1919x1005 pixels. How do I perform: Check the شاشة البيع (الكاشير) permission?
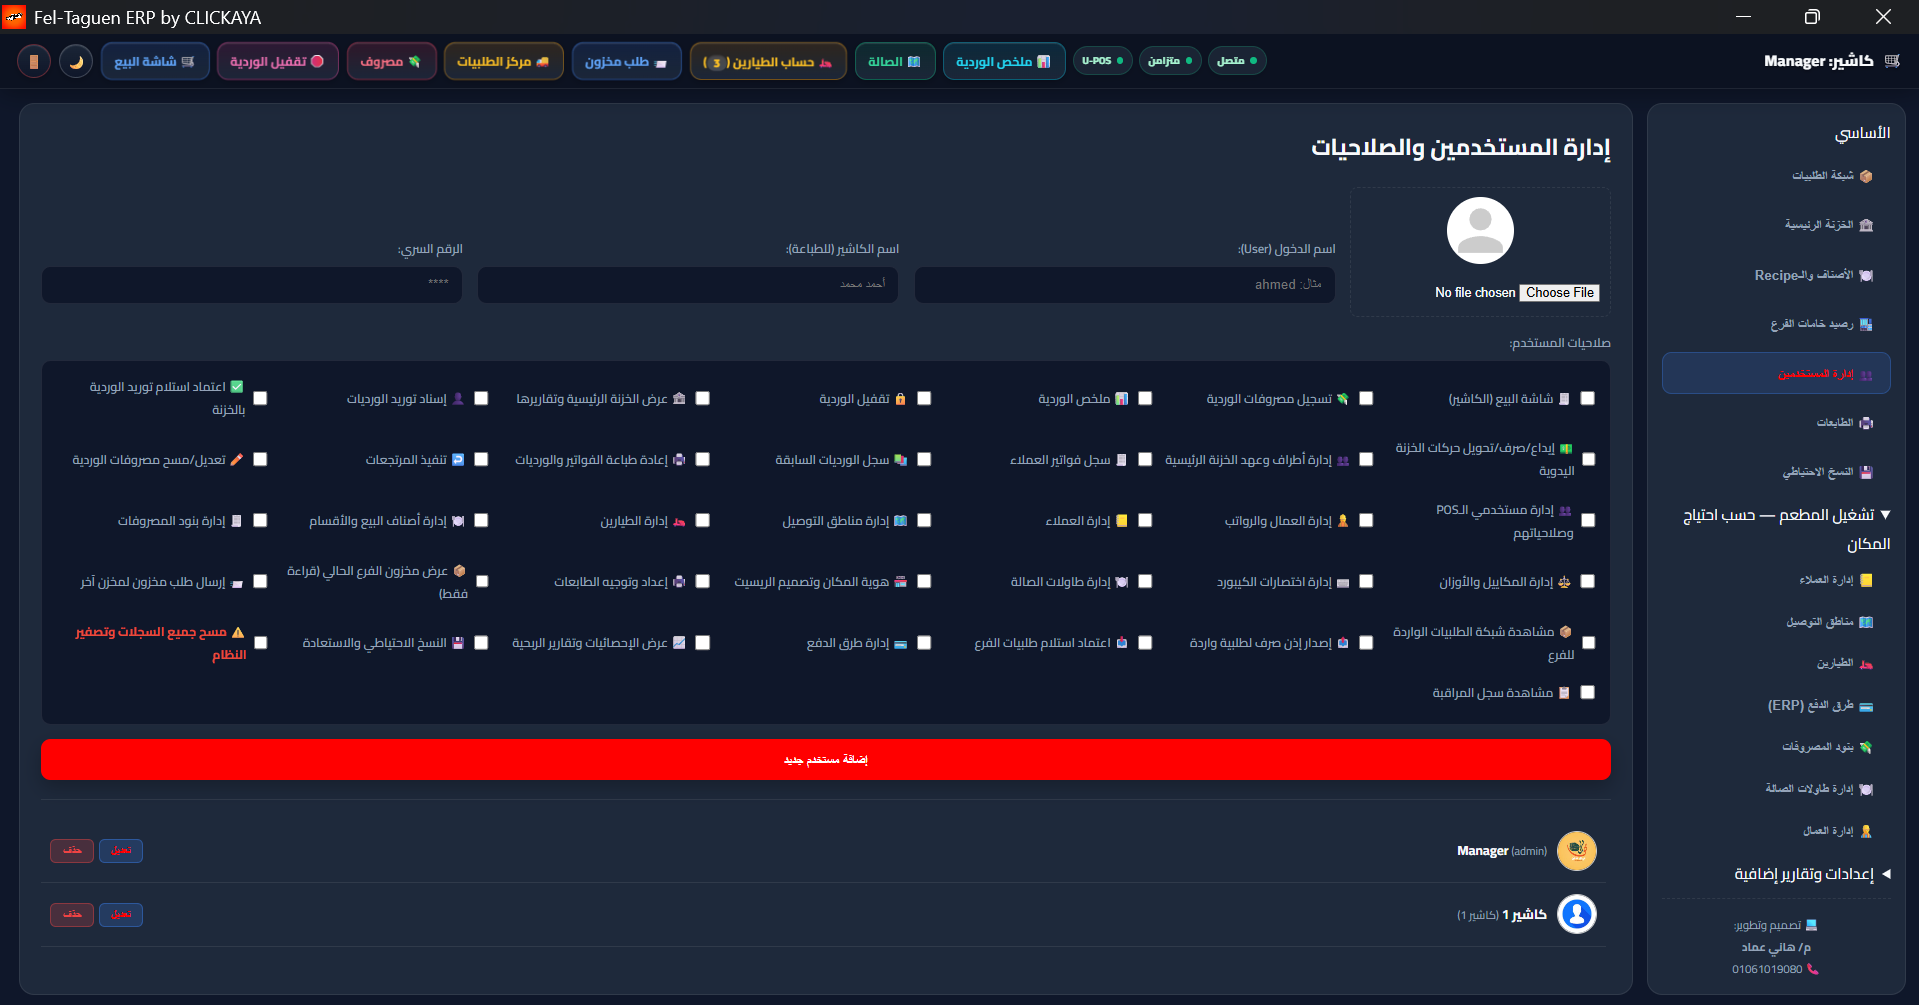[1588, 398]
